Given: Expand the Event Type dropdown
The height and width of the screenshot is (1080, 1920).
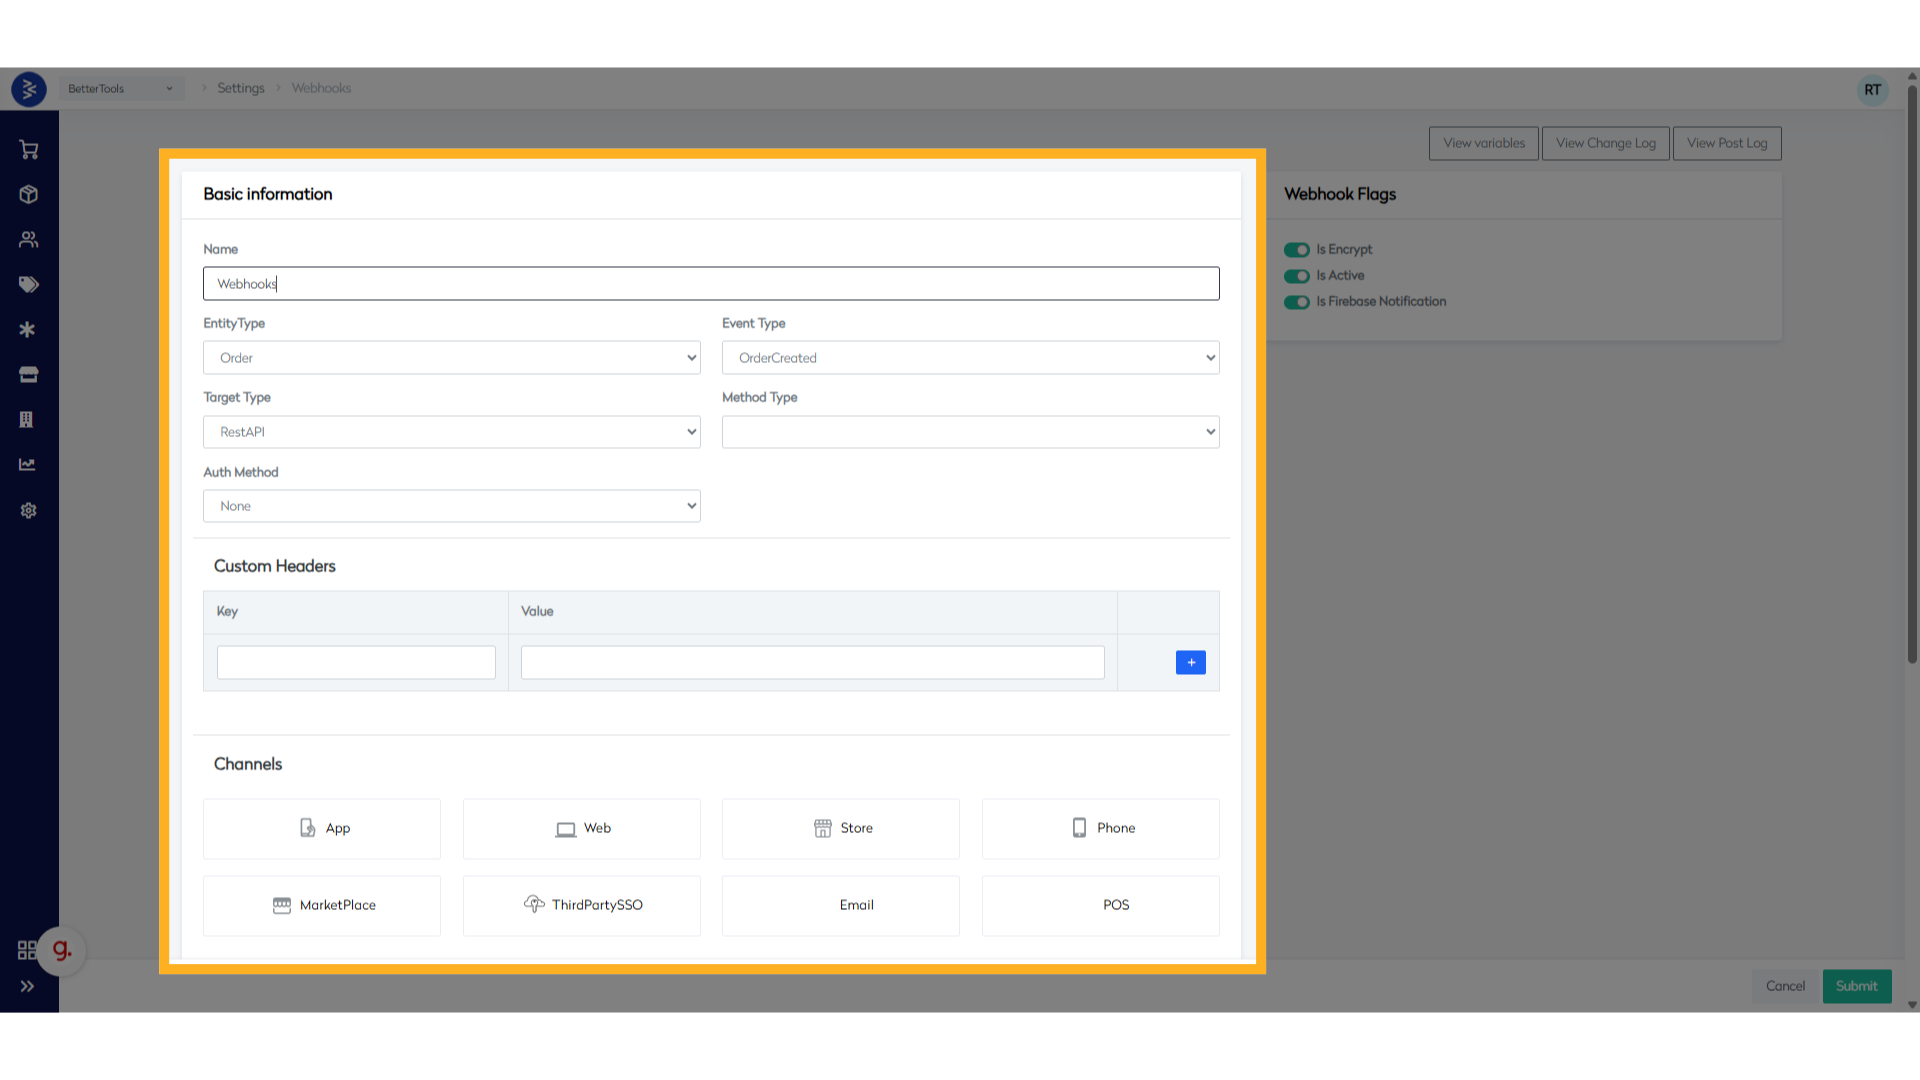Looking at the screenshot, I should coord(970,357).
